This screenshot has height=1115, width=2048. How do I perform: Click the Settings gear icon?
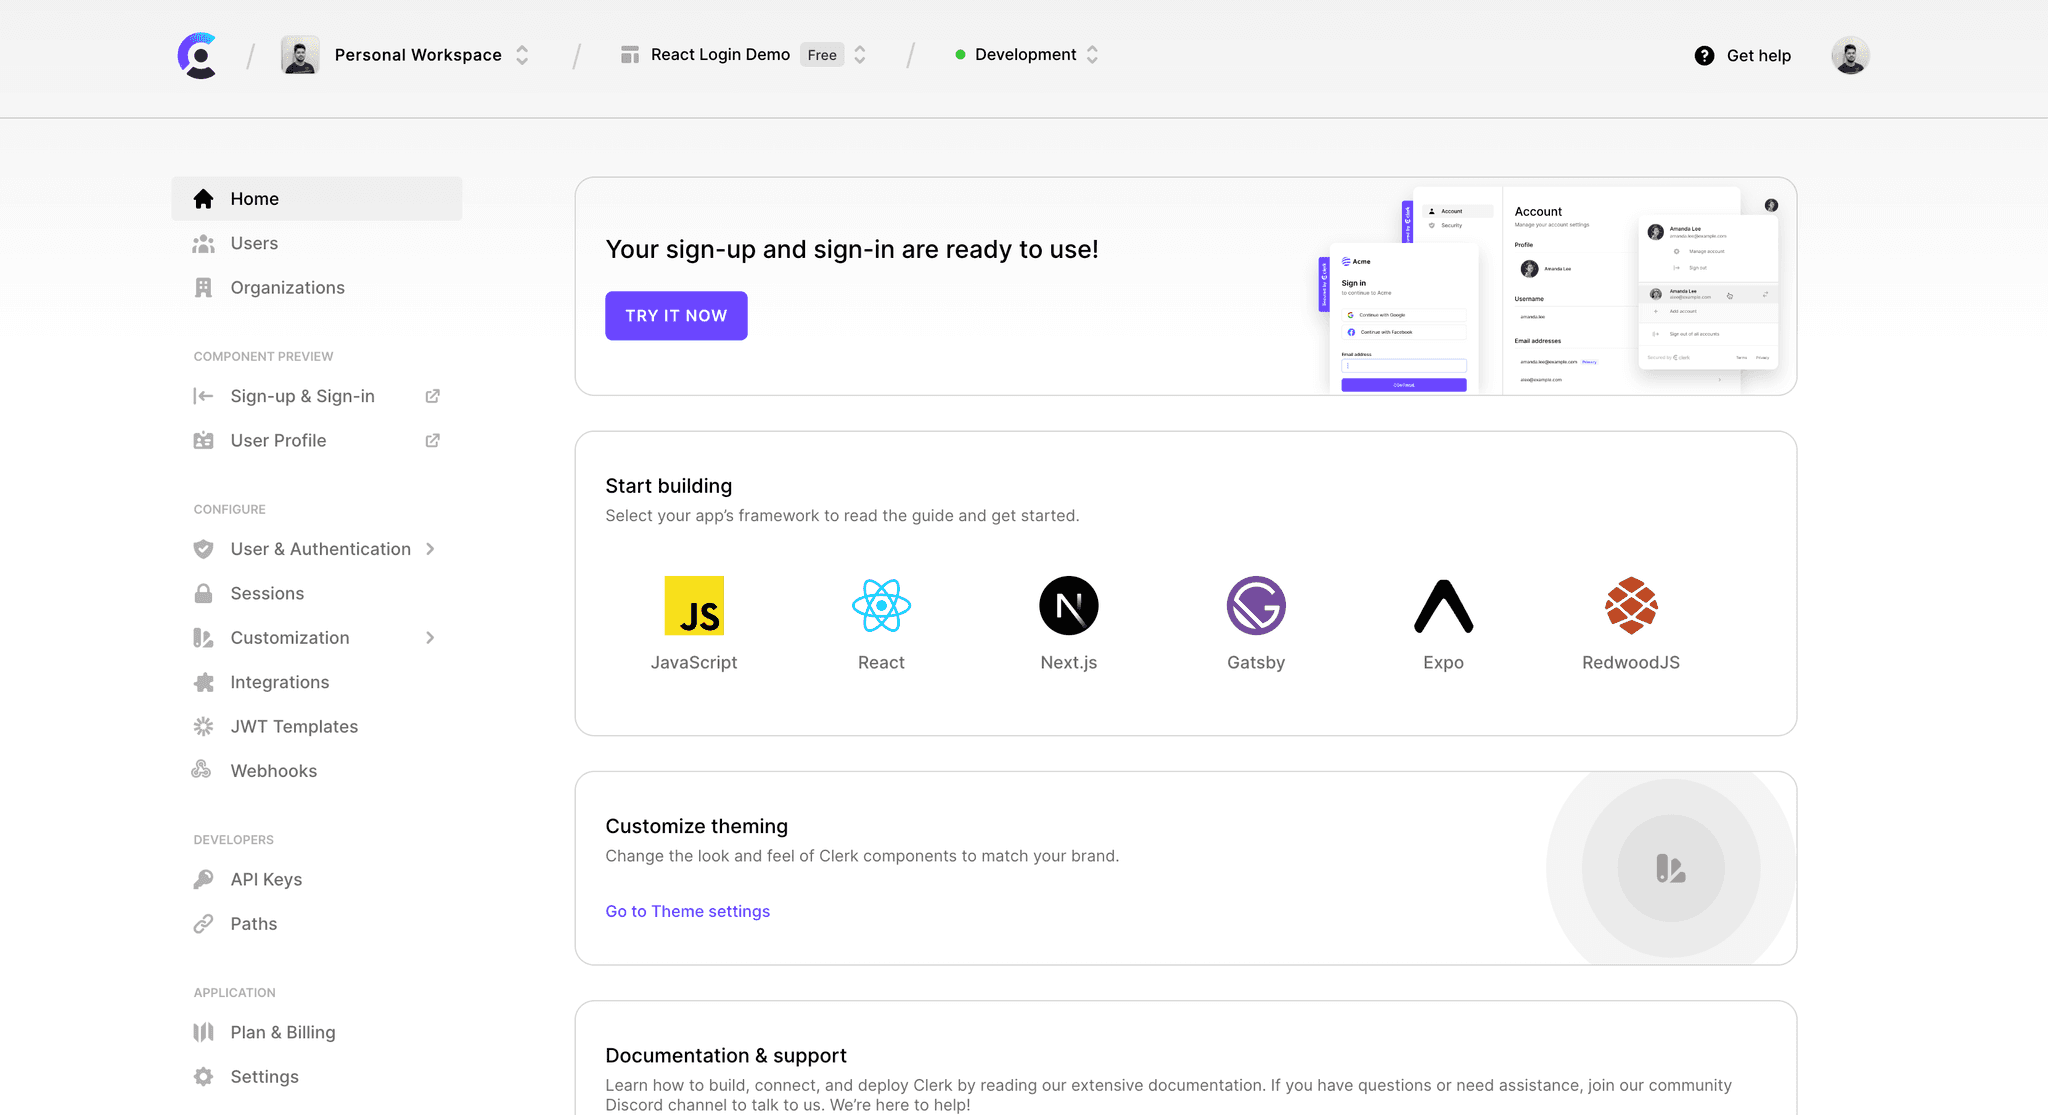(x=203, y=1075)
